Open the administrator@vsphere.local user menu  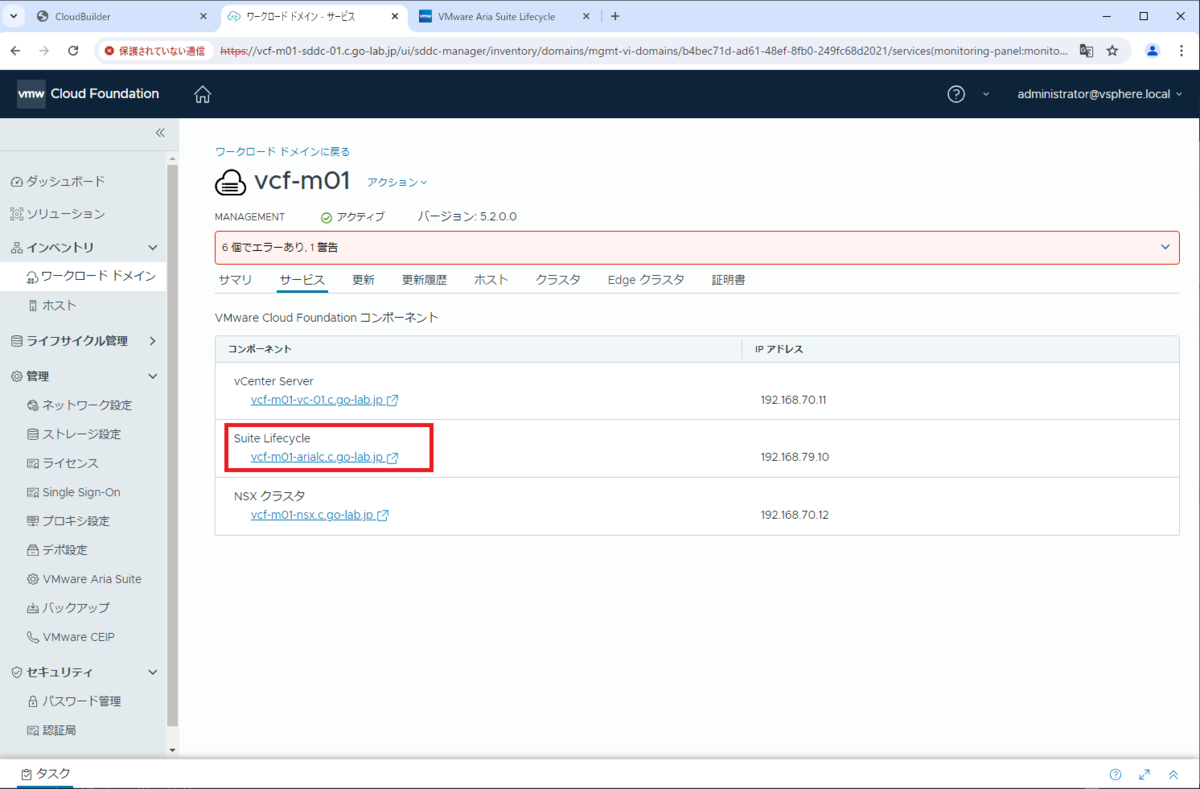(1099, 94)
